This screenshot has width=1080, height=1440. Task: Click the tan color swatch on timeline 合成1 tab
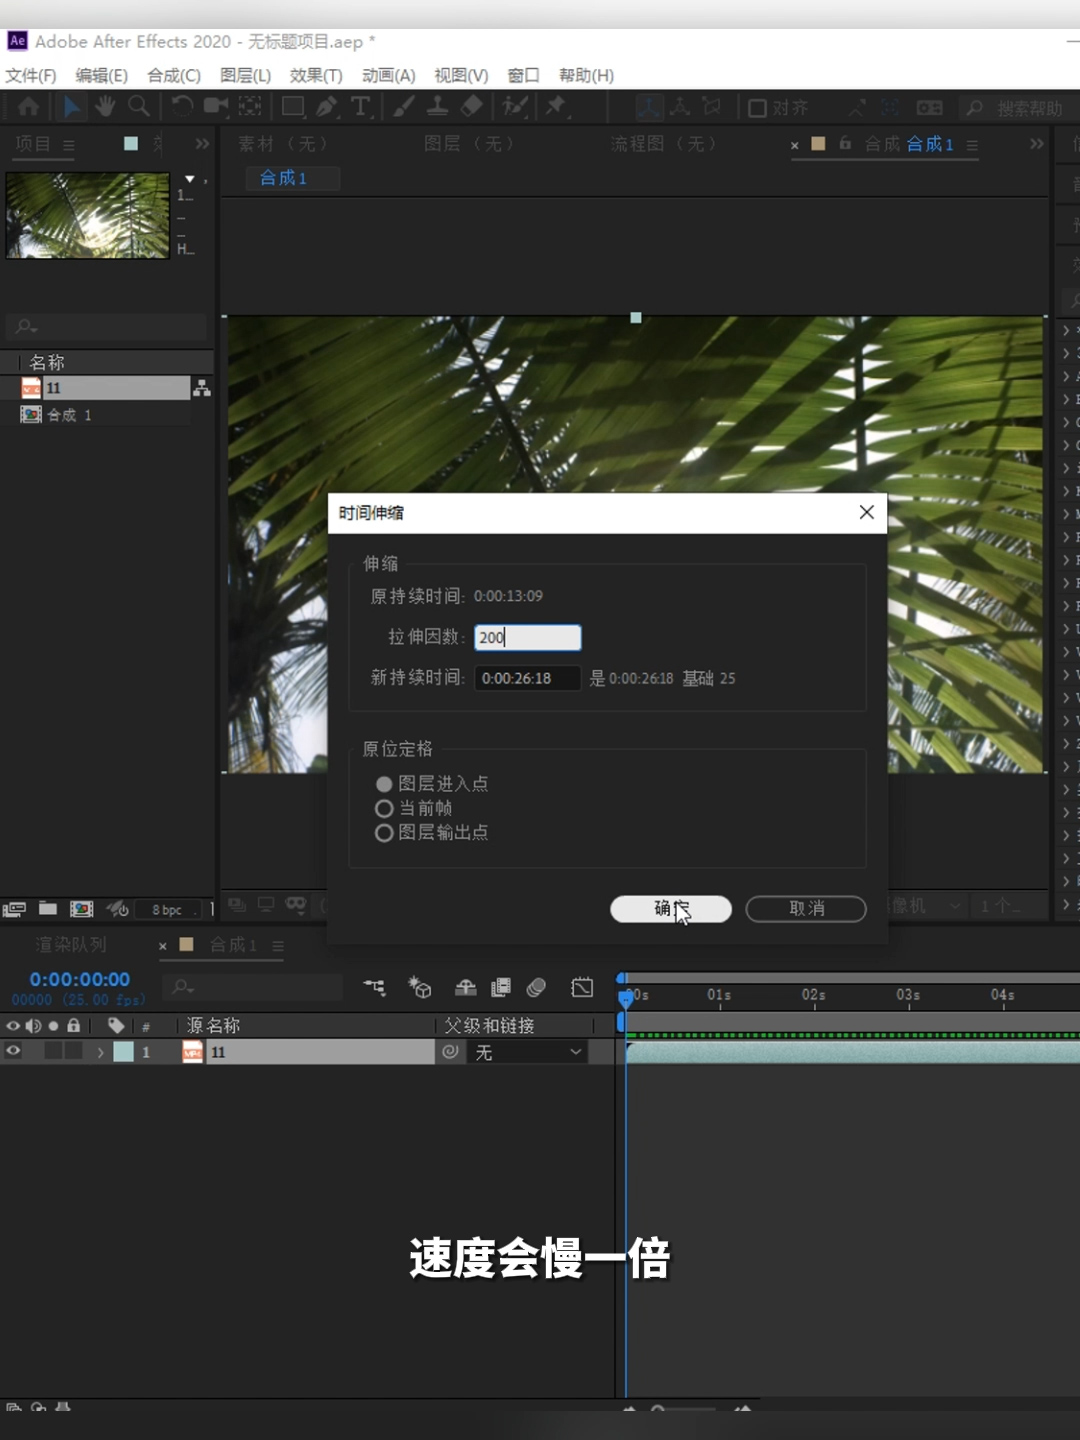coord(186,944)
